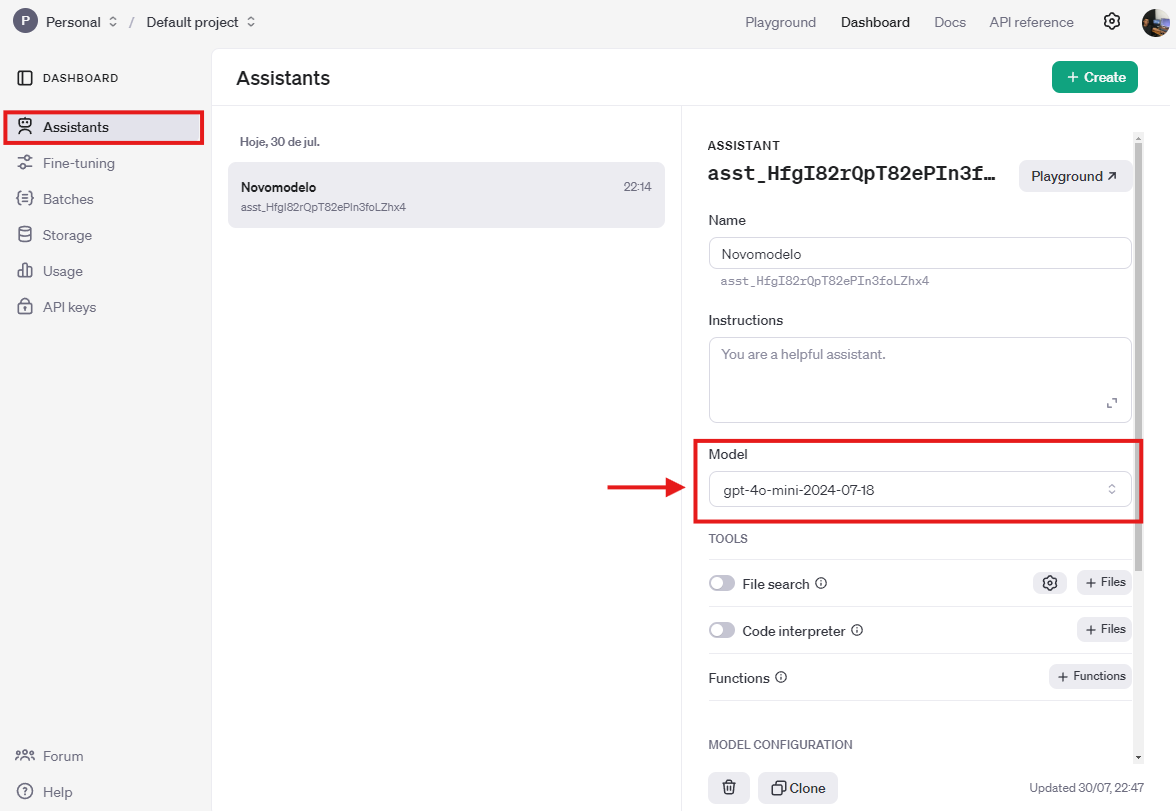The image size is (1176, 811).
Task: Collapse sidebar via Dashboard panel icon
Action: [25, 78]
